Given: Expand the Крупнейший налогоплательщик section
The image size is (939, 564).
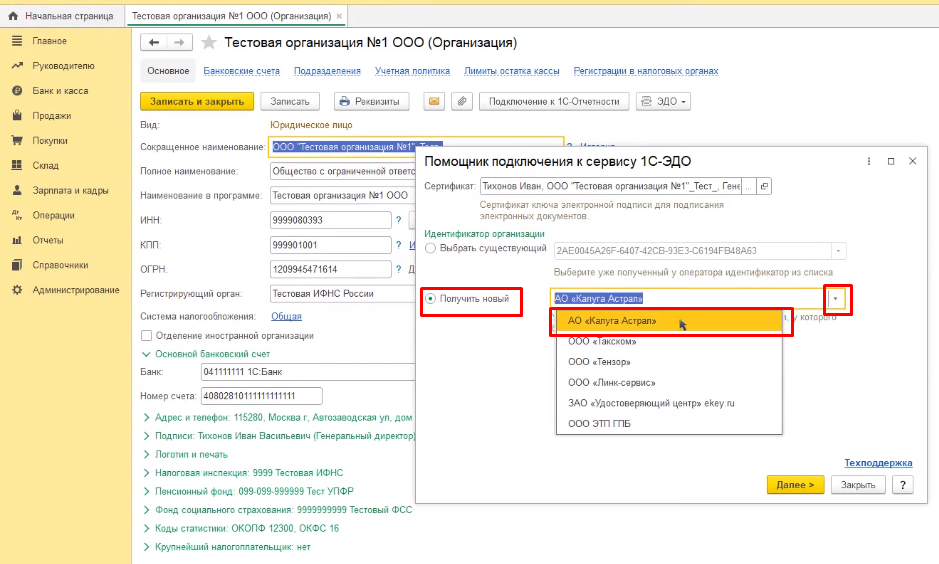Looking at the screenshot, I should tap(146, 547).
